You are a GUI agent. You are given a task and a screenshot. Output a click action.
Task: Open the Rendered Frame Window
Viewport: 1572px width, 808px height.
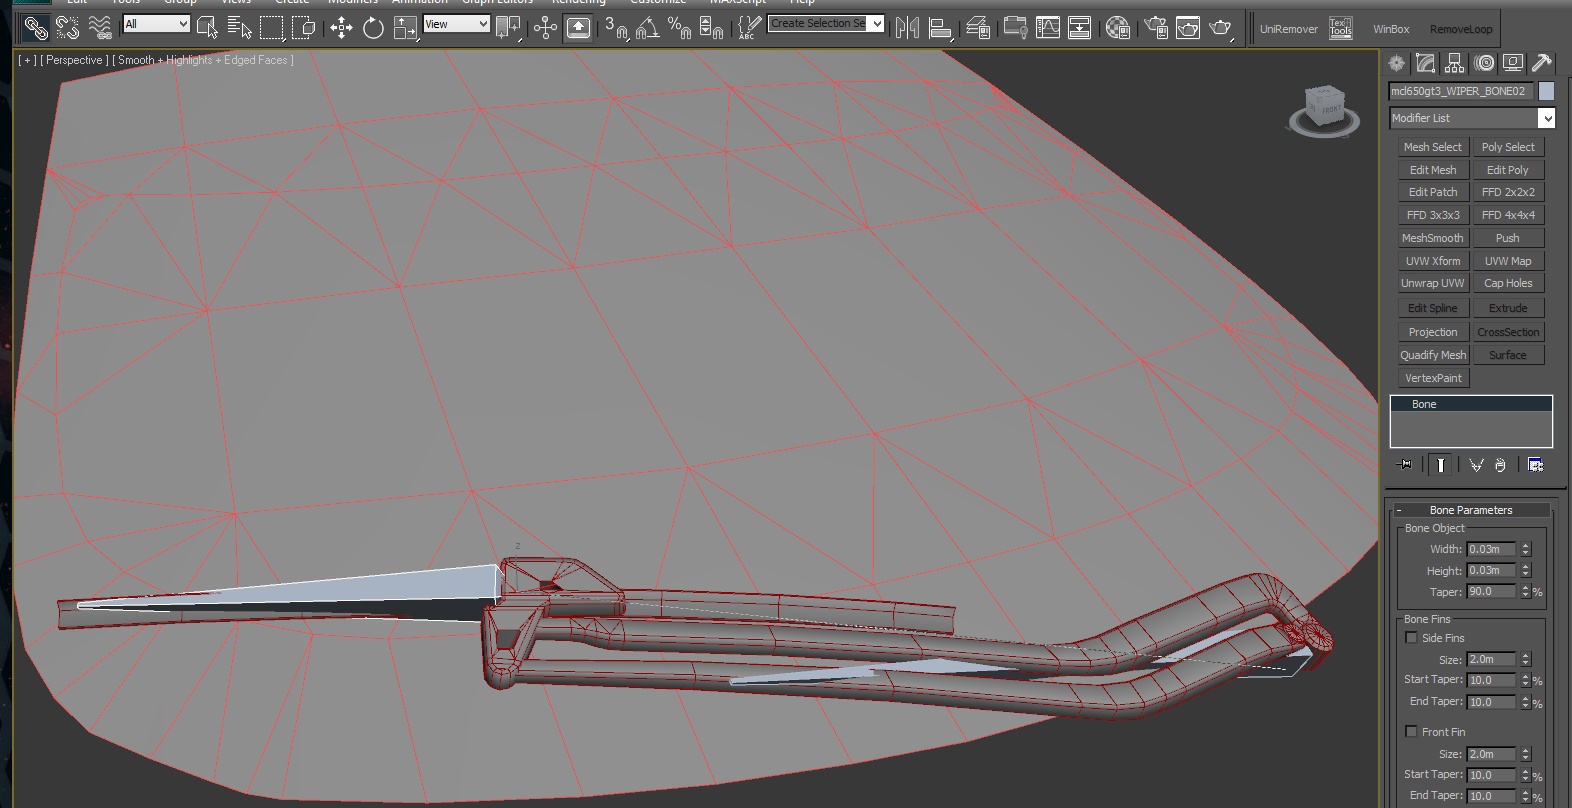click(1188, 27)
